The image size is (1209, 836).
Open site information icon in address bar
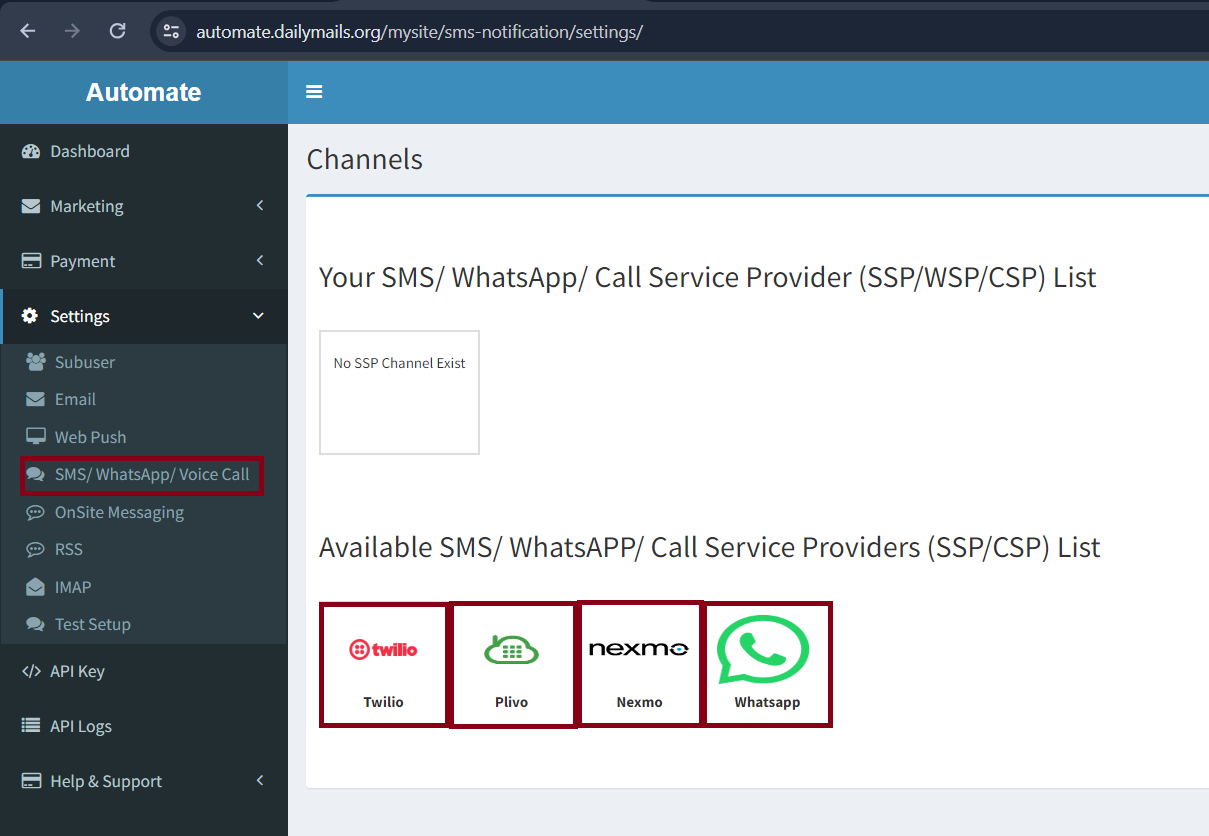point(172,31)
